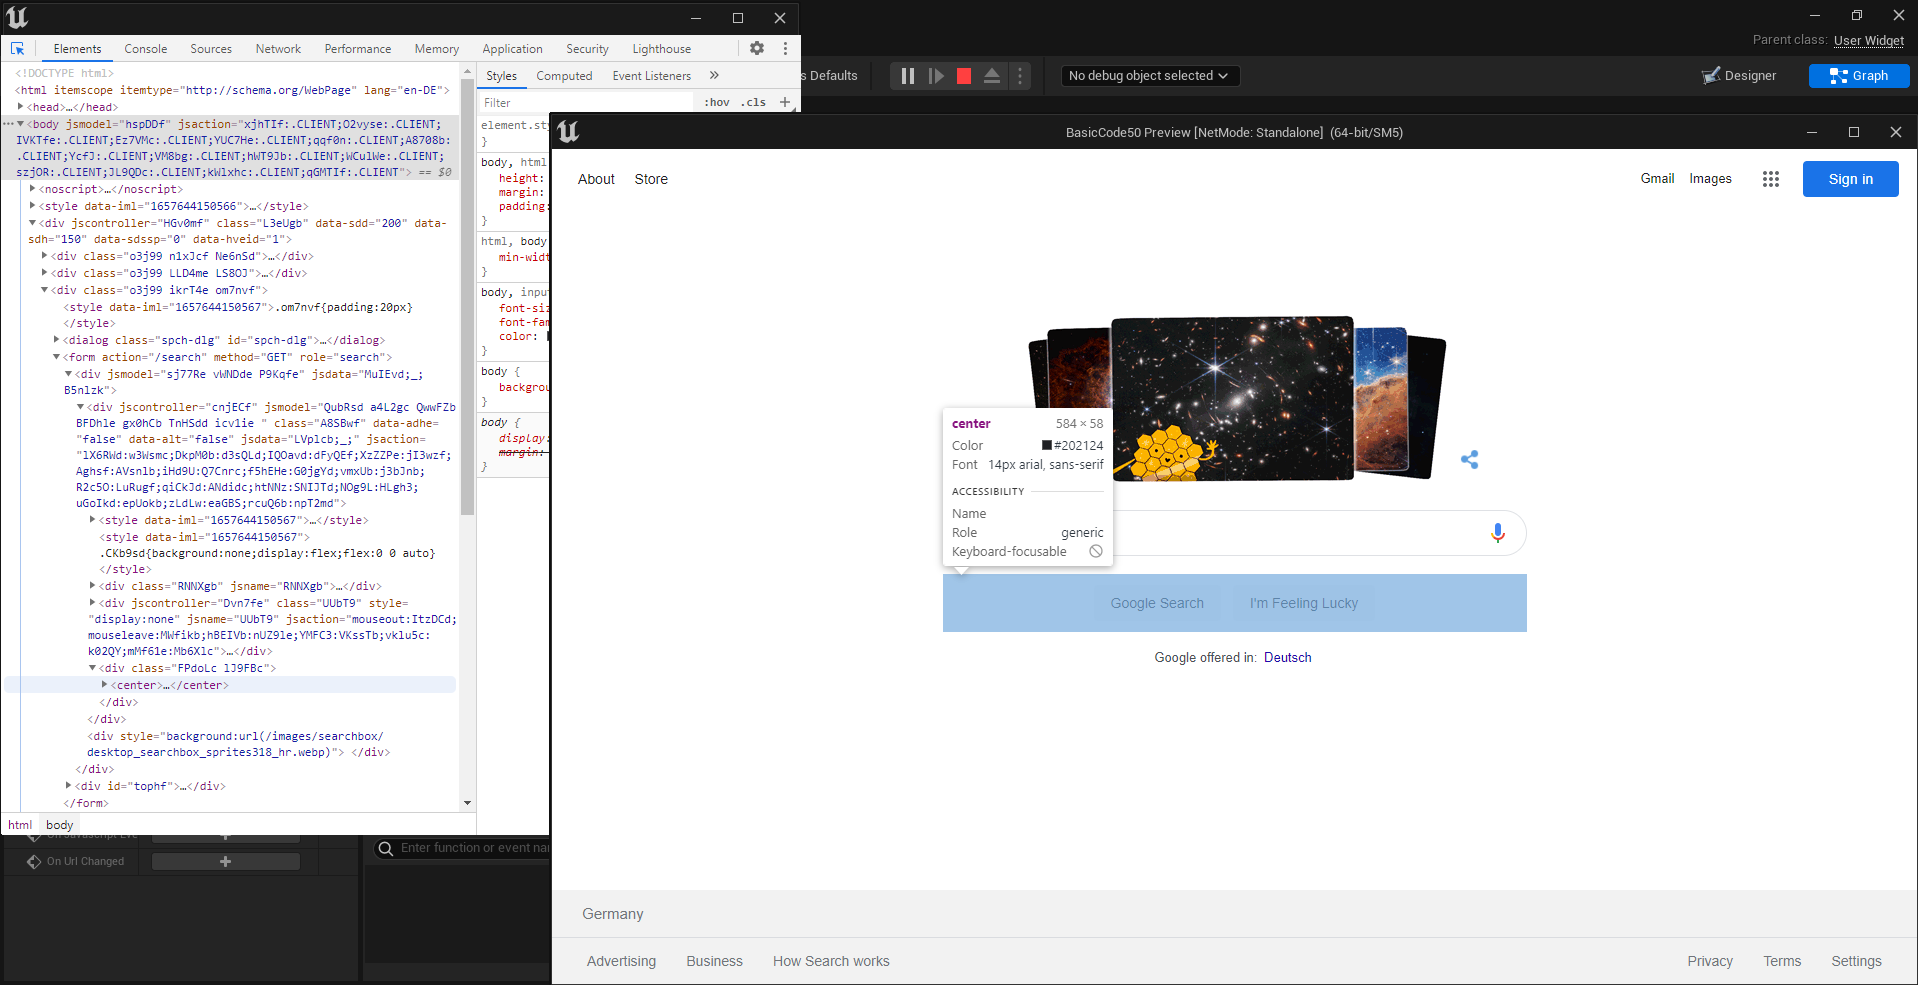Select the Elements tab
The width and height of the screenshot is (1918, 985).
tap(77, 48)
